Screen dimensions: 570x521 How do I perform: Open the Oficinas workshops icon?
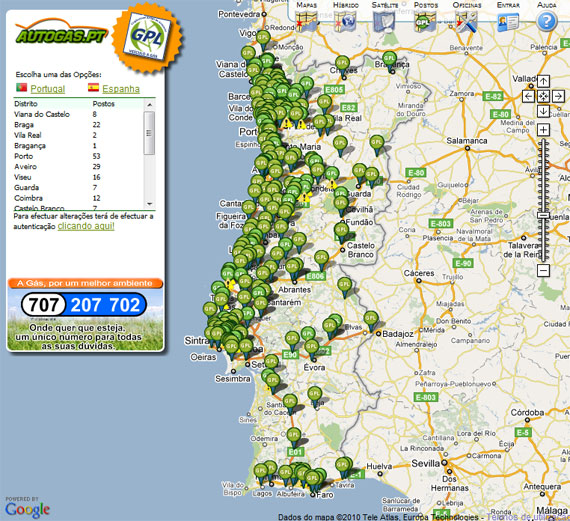click(x=467, y=21)
